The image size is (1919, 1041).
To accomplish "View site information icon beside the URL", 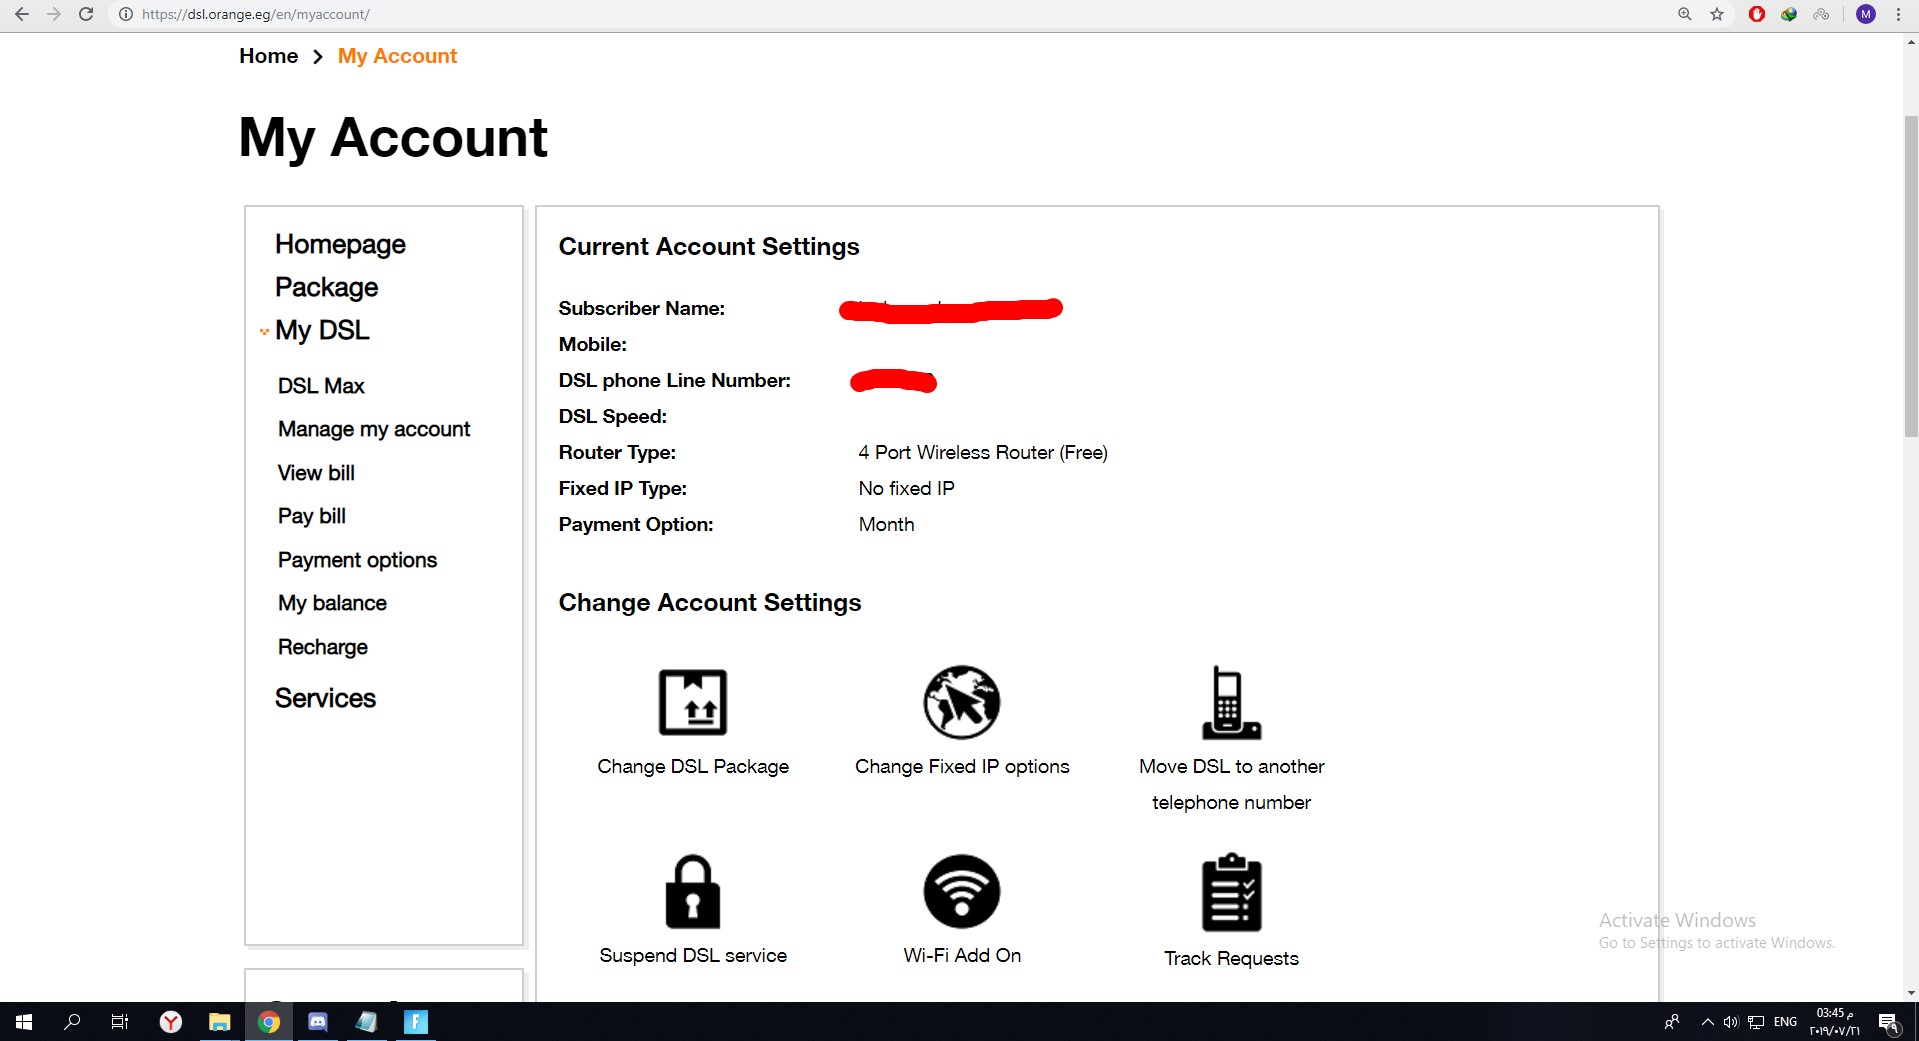I will pyautogui.click(x=126, y=14).
